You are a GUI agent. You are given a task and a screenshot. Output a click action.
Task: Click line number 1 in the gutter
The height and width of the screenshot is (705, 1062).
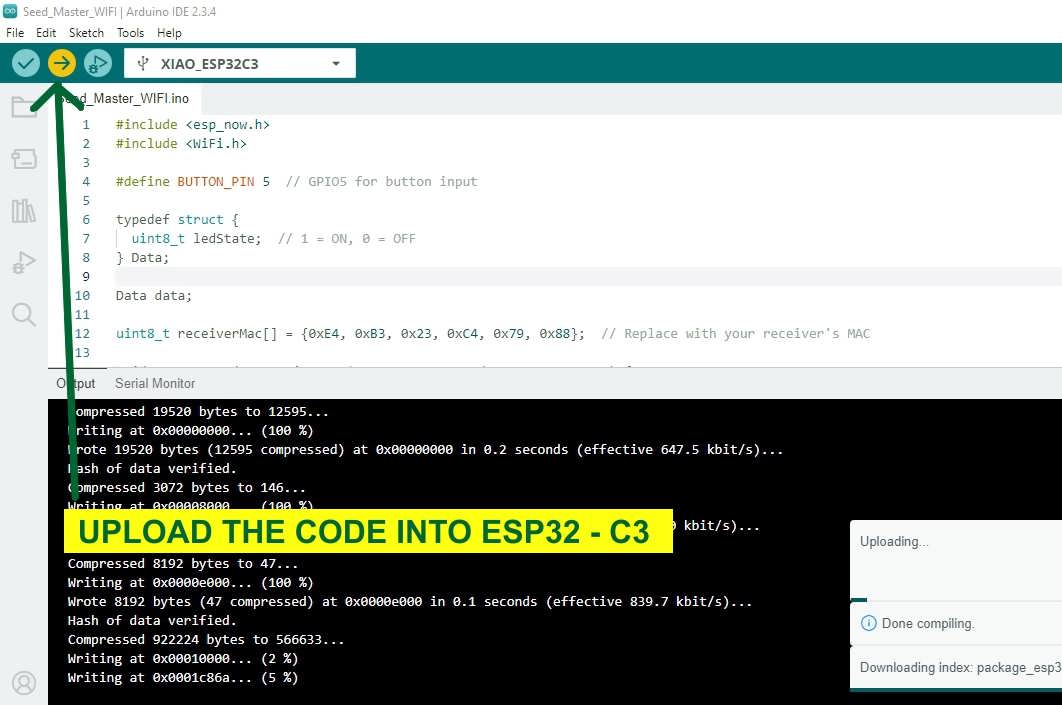(x=86, y=125)
